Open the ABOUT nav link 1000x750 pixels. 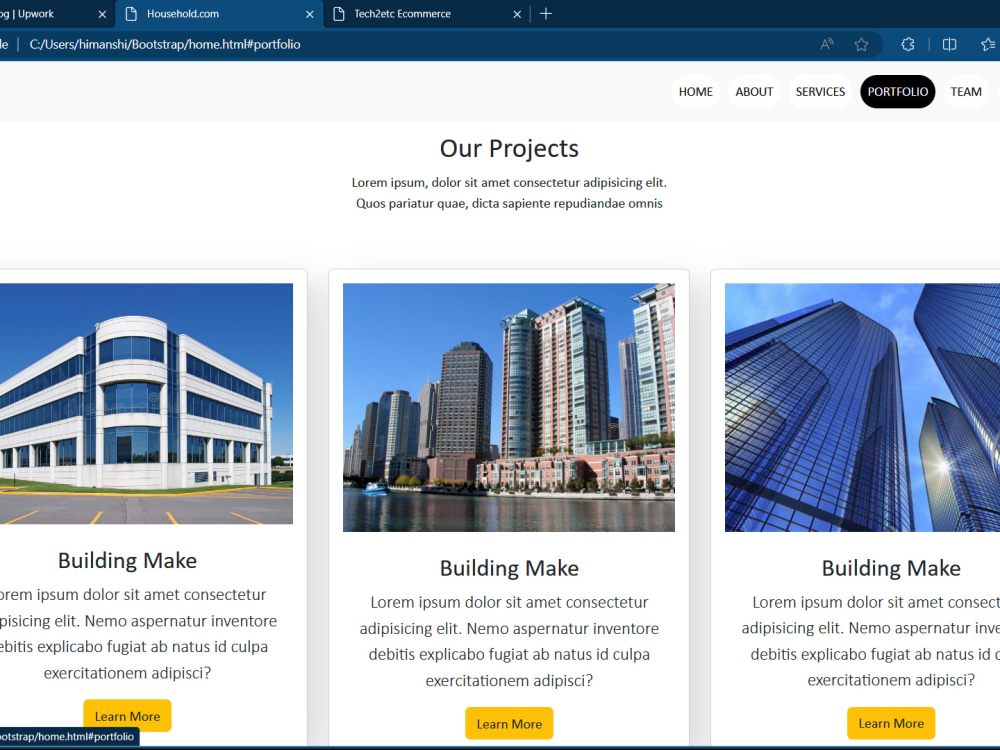point(754,92)
